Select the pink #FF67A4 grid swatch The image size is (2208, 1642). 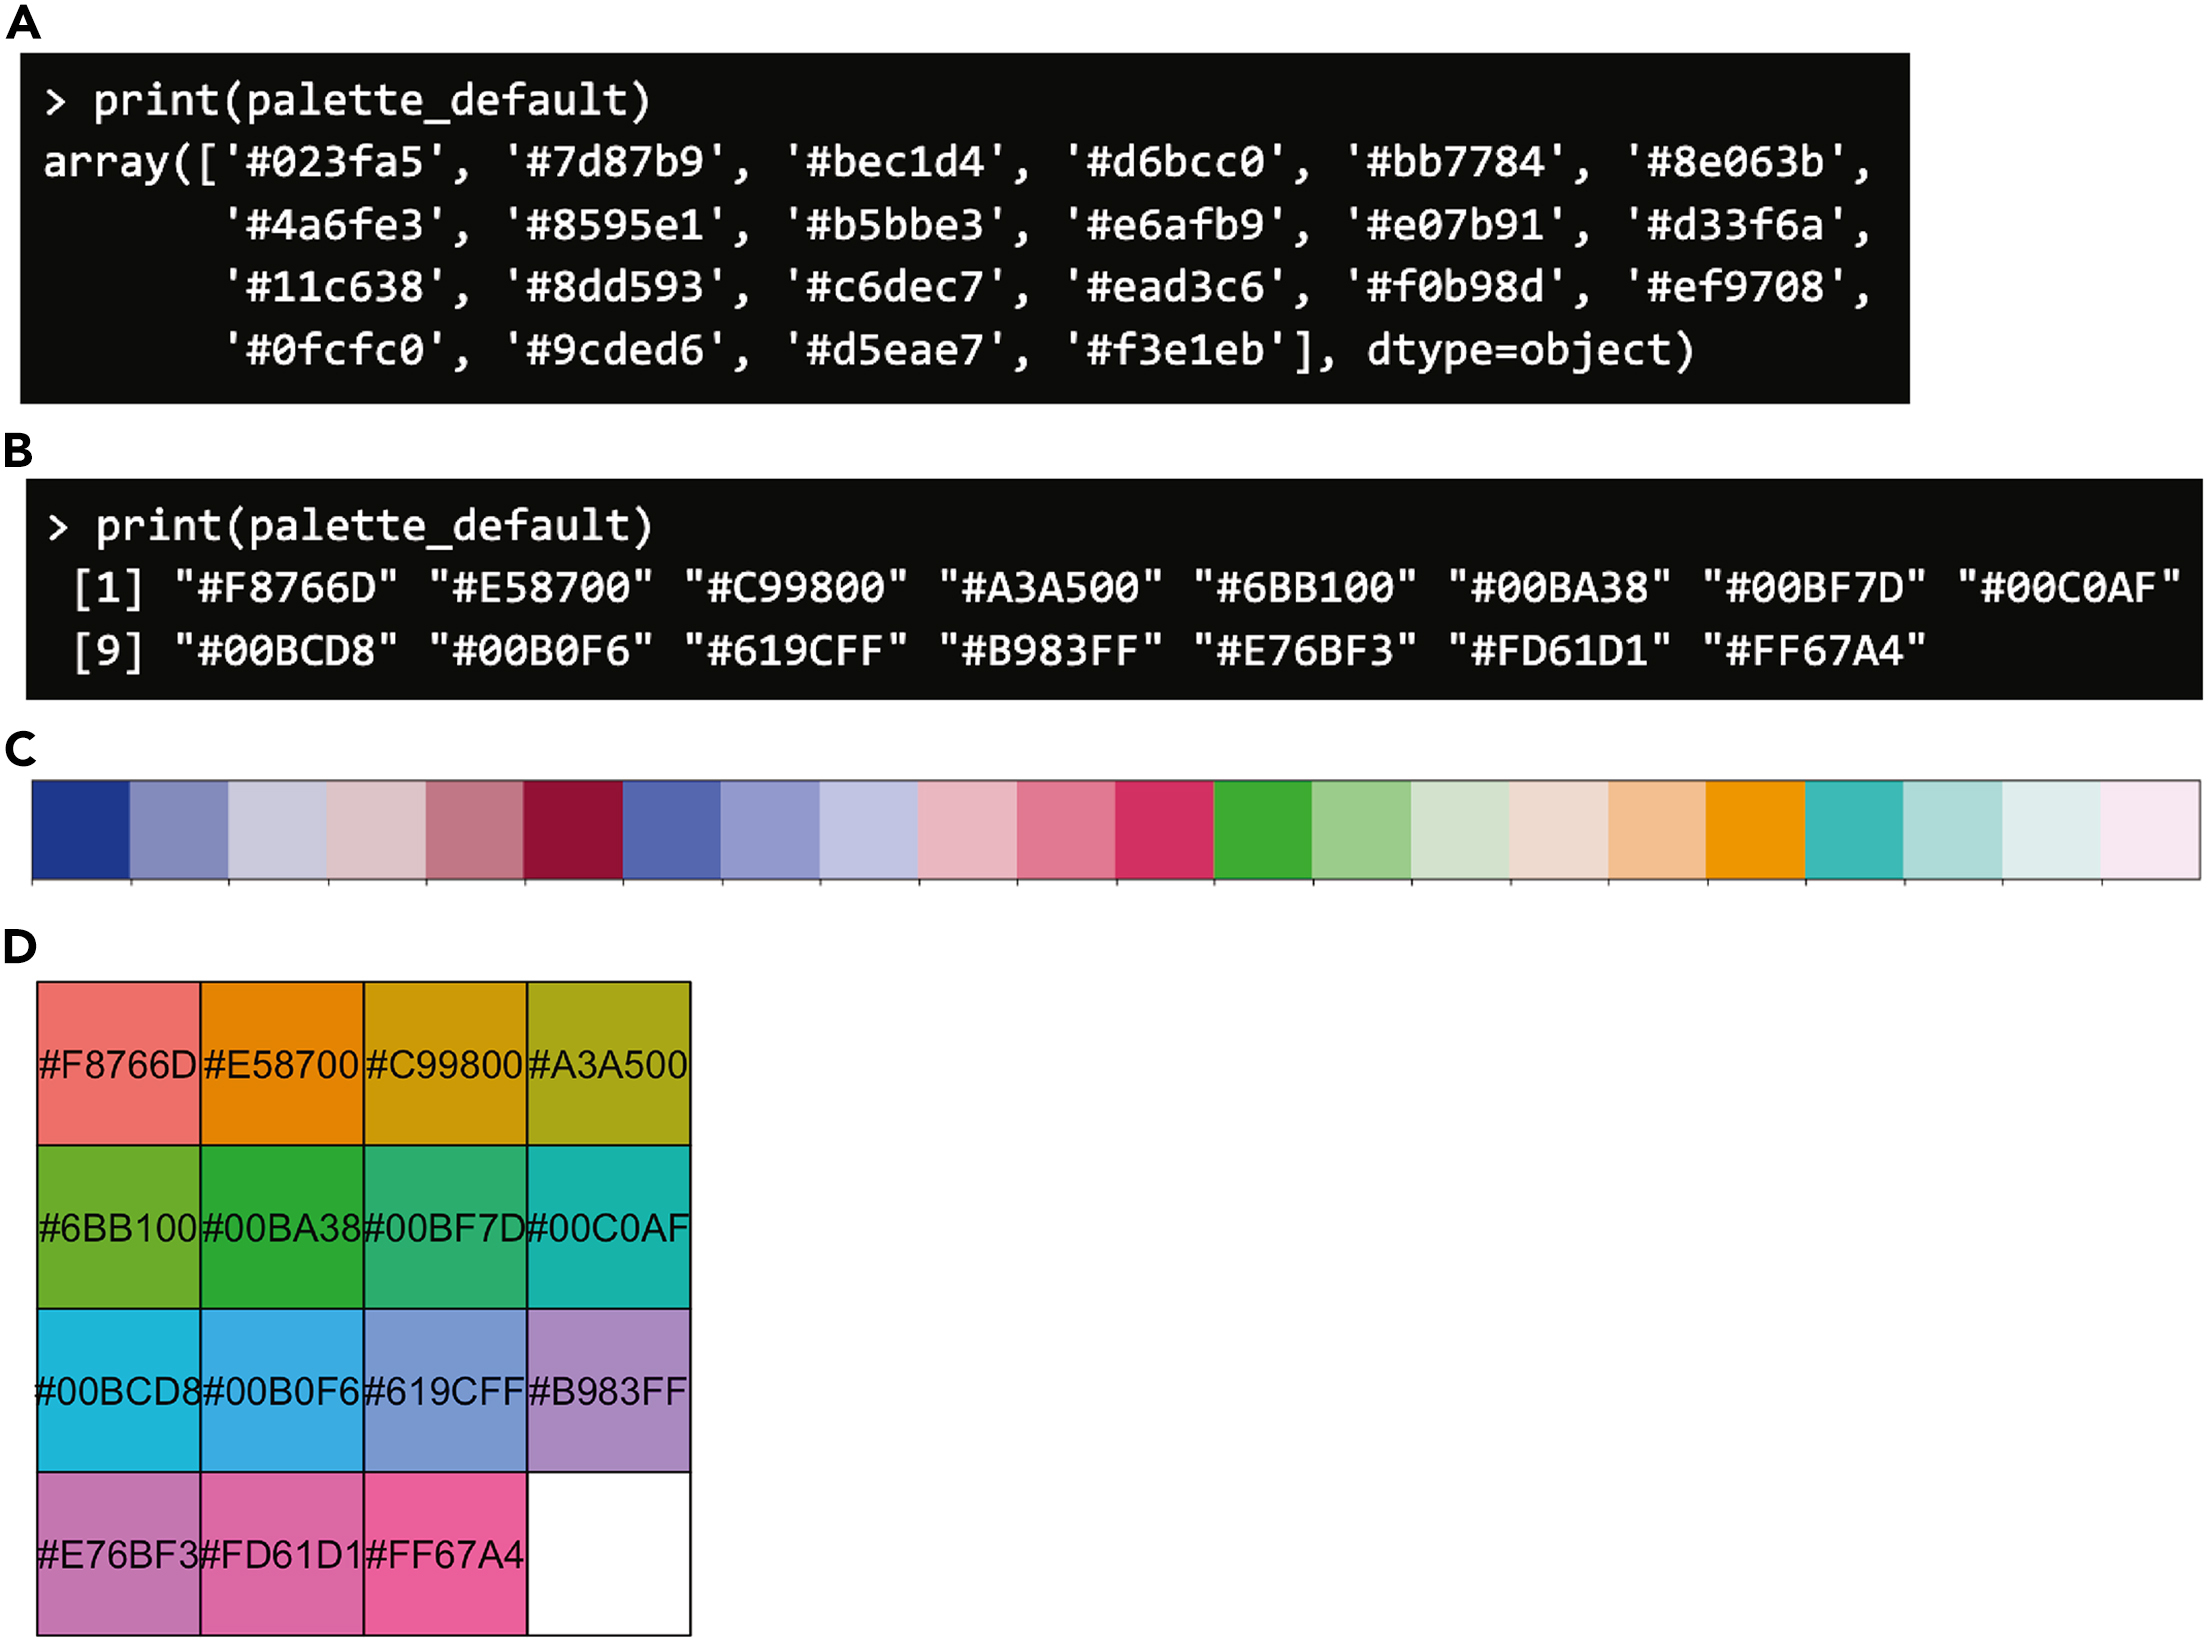click(x=445, y=1554)
